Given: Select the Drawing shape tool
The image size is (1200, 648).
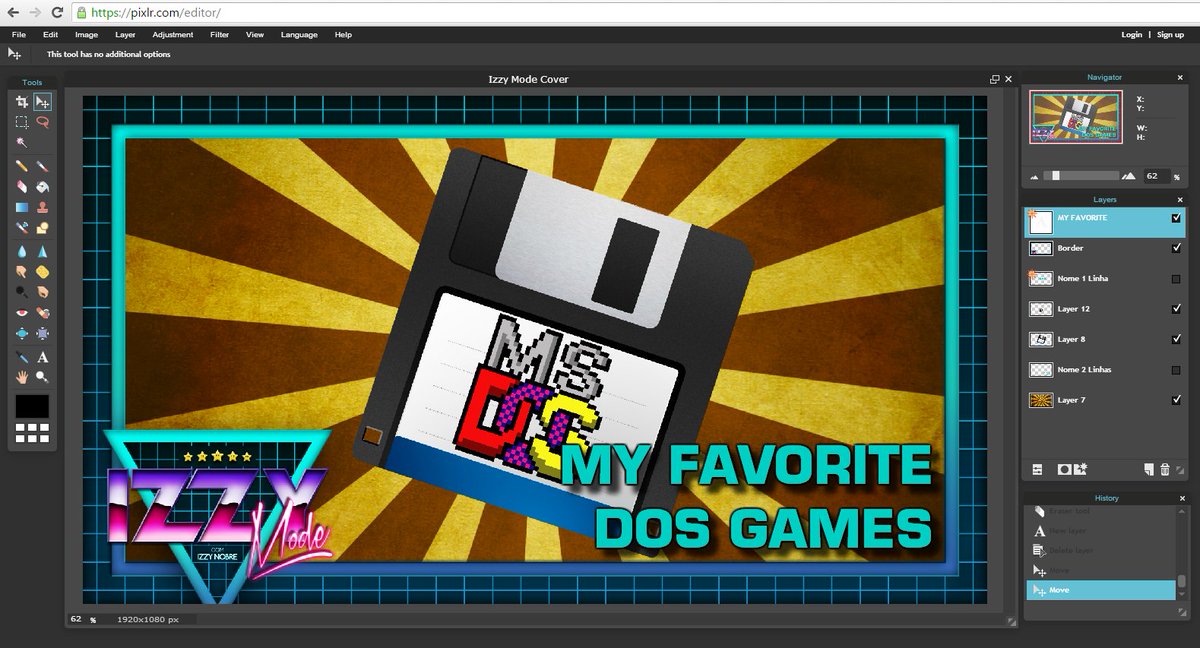Looking at the screenshot, I should 42,229.
